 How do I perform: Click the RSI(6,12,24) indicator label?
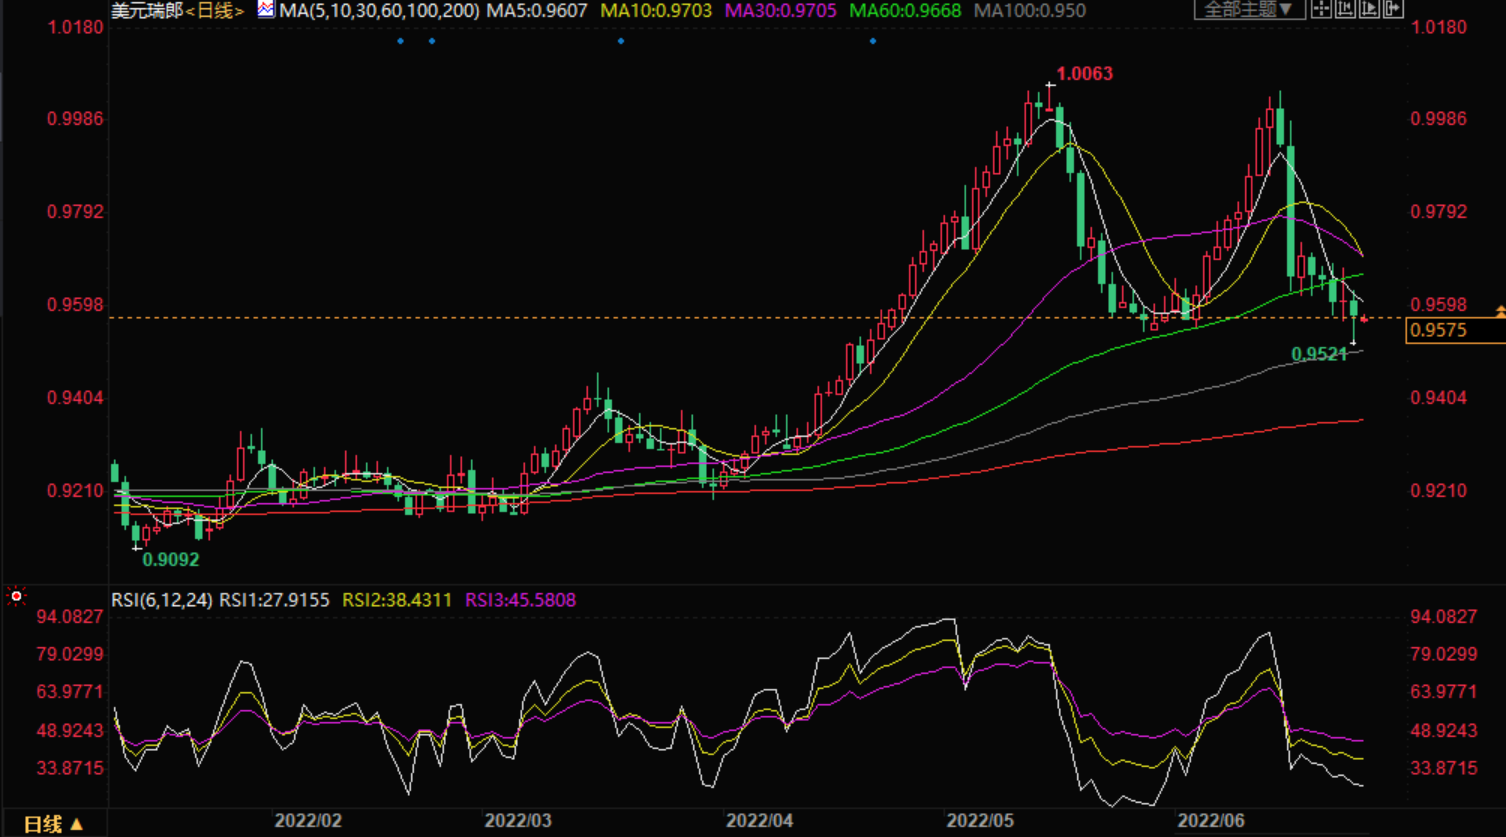(161, 600)
